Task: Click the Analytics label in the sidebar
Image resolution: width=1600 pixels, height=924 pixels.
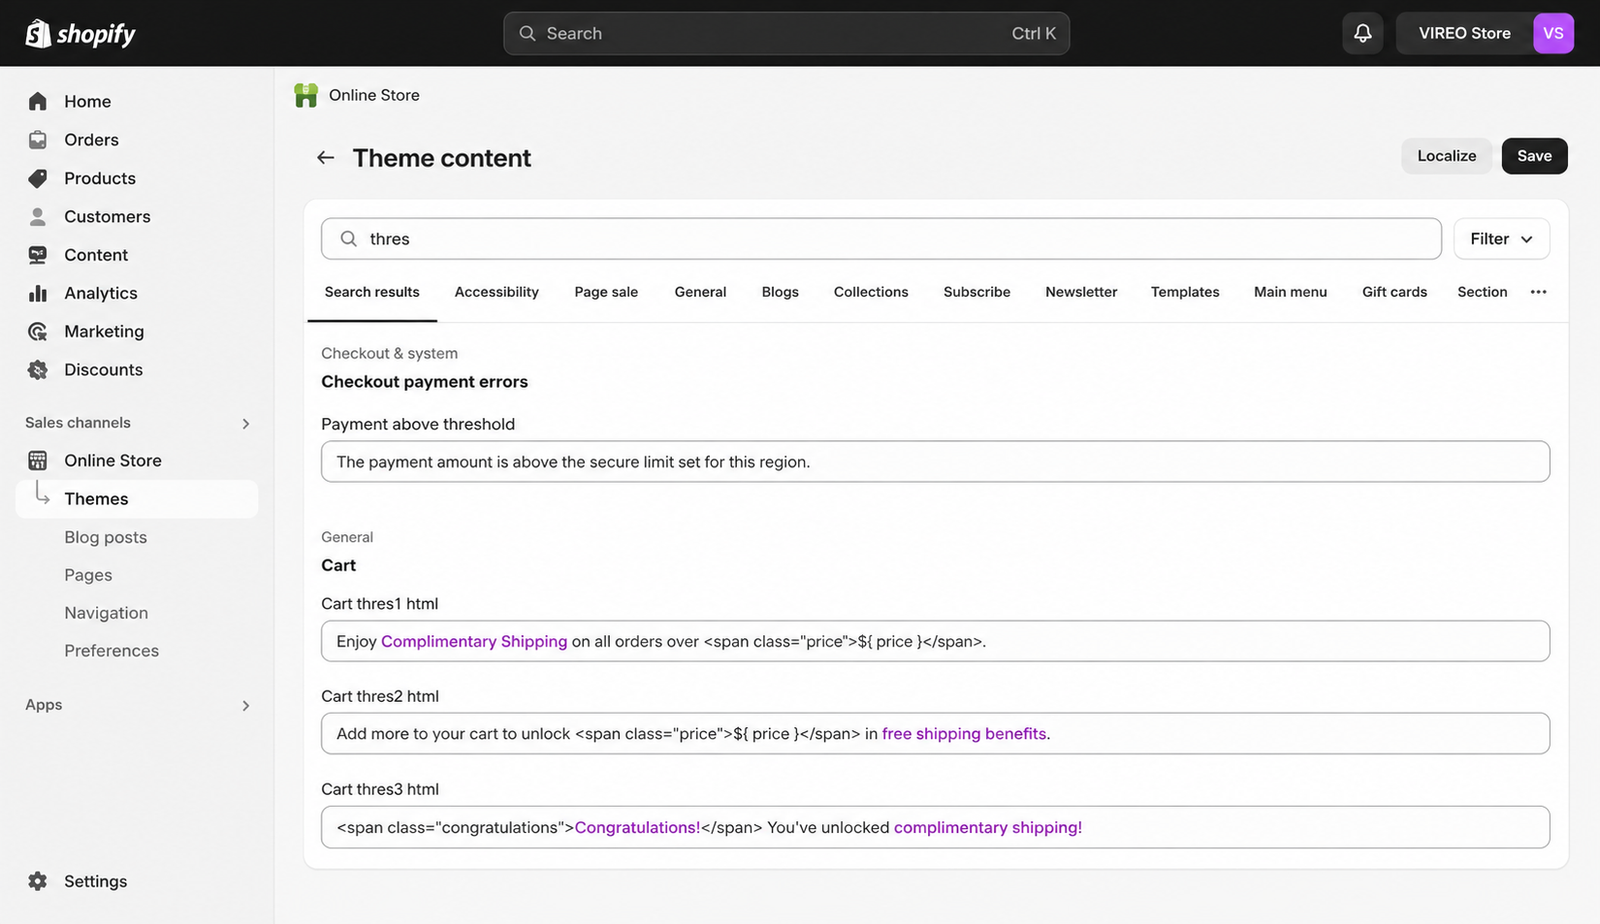Action: 101,293
